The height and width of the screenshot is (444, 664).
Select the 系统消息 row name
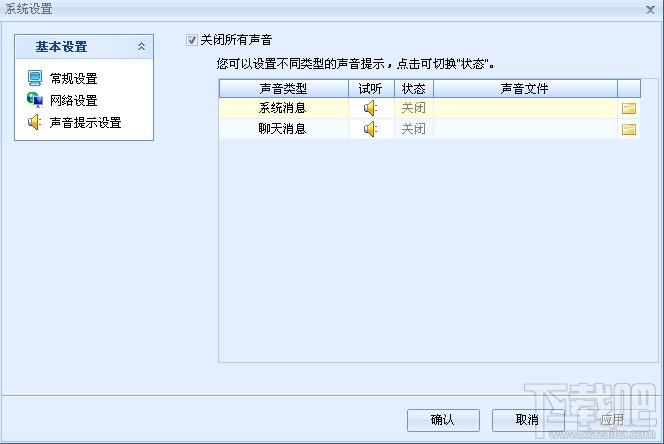click(x=282, y=108)
